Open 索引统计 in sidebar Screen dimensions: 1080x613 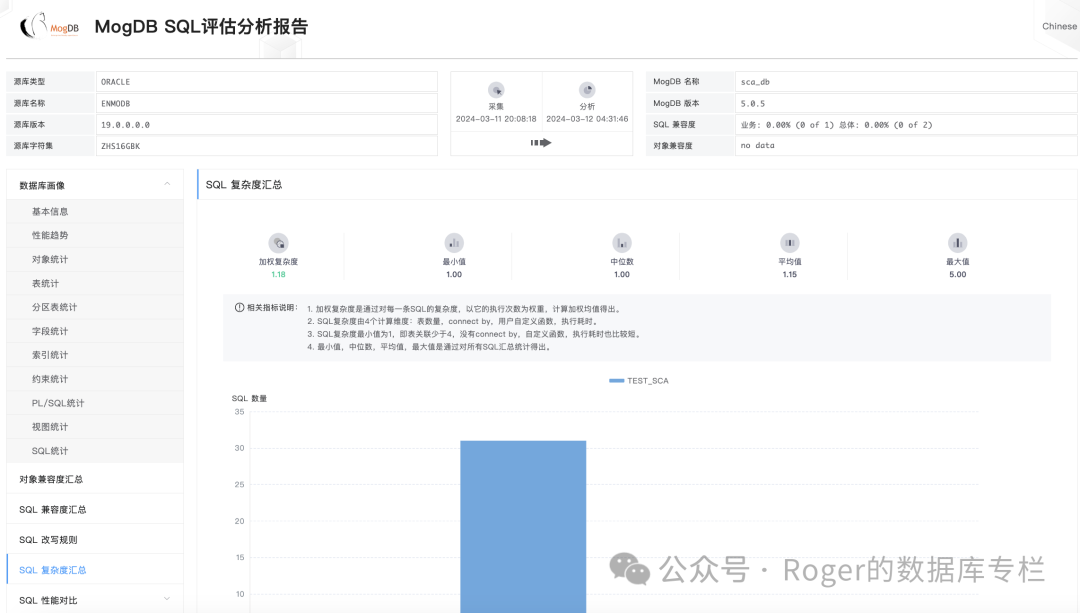(x=95, y=355)
